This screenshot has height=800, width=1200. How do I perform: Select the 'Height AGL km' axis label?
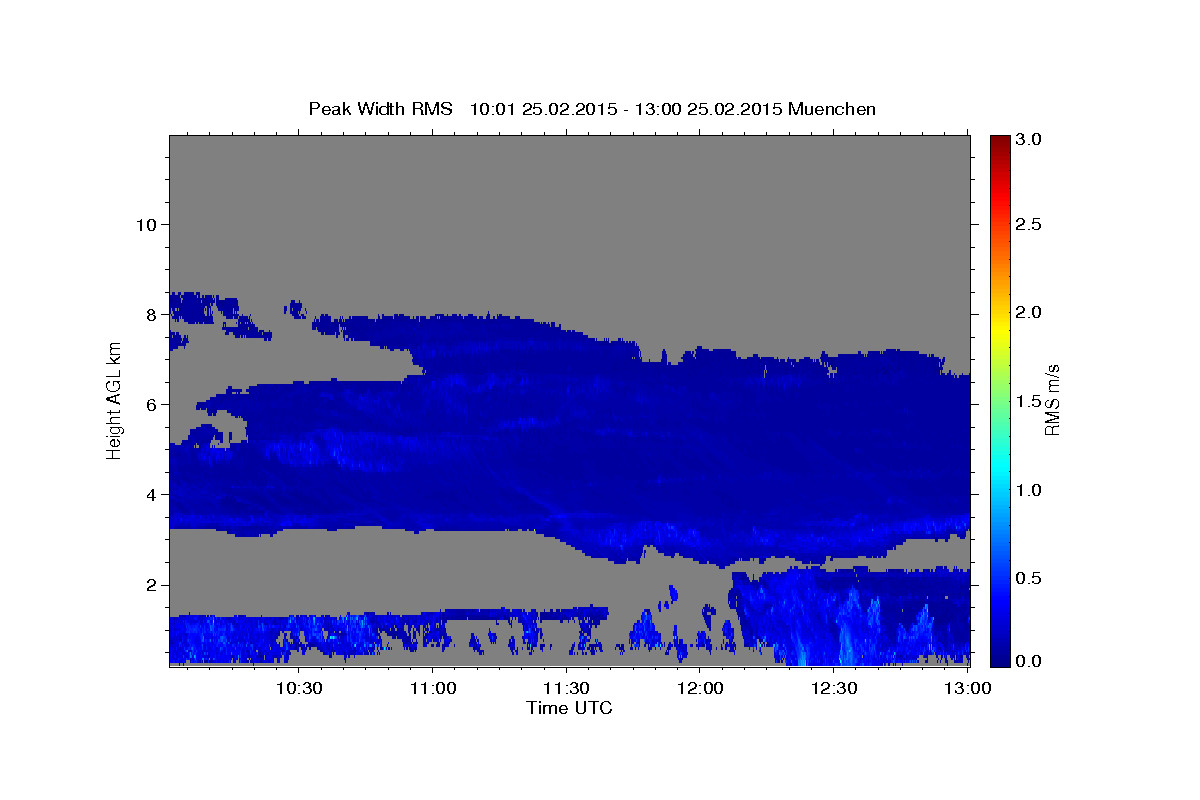point(115,399)
